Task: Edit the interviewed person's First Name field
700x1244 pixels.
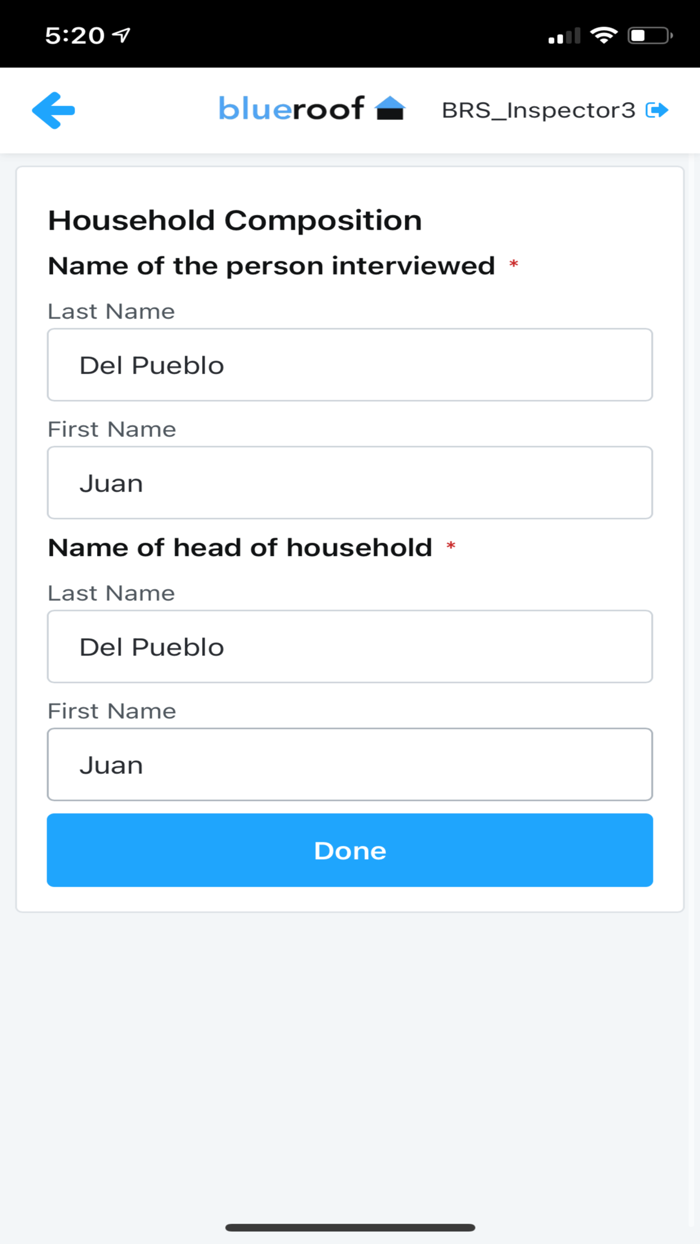Action: [350, 483]
